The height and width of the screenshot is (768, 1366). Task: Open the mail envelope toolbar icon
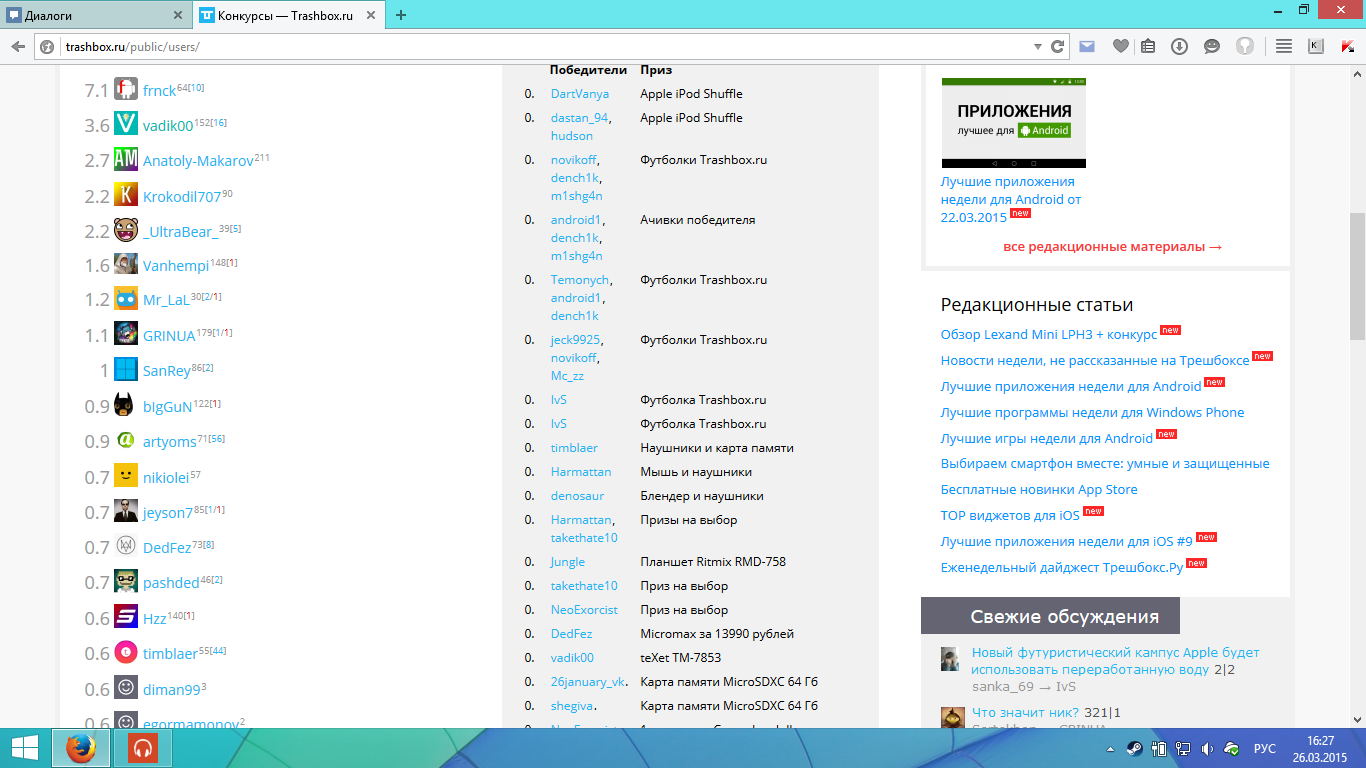[1087, 46]
